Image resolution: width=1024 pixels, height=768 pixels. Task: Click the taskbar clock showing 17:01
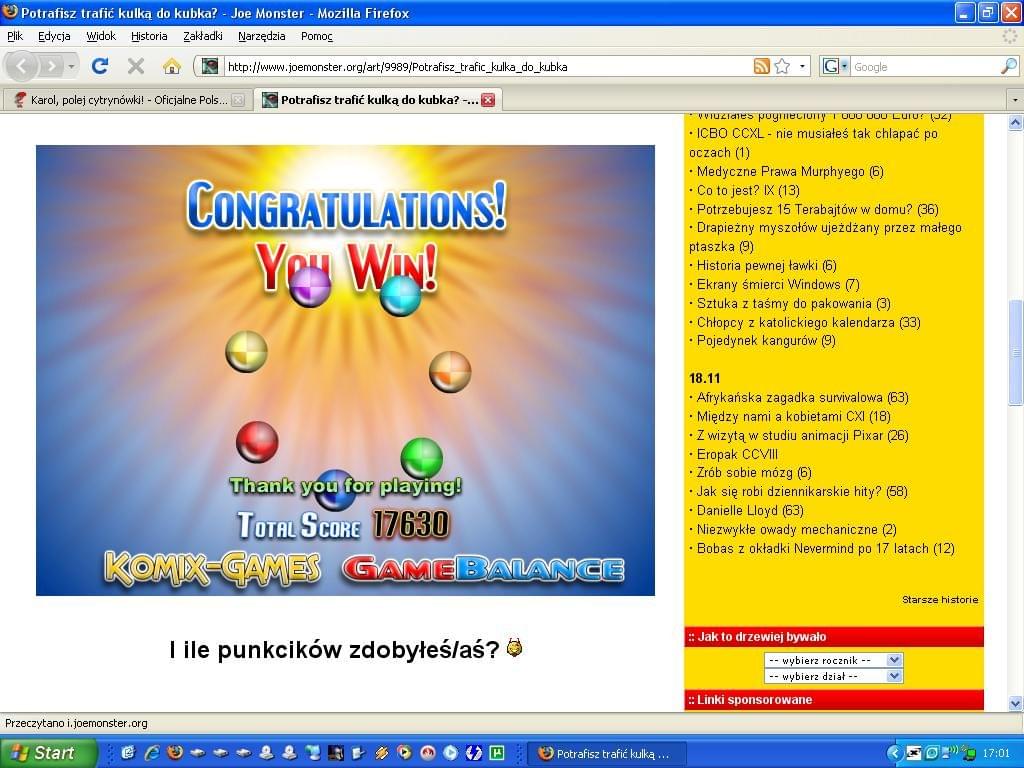tap(996, 754)
